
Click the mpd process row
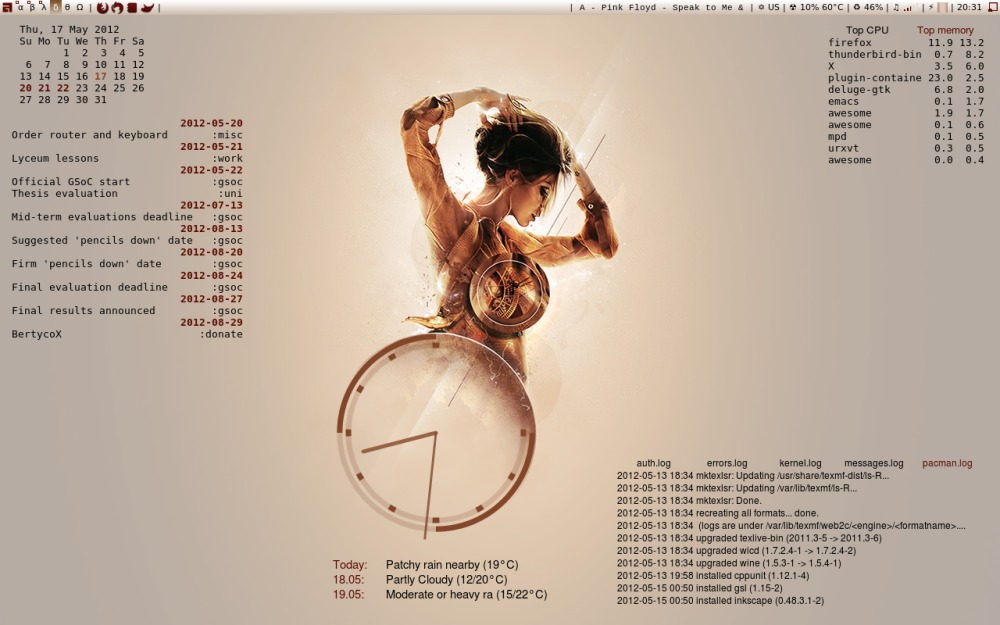(x=906, y=136)
